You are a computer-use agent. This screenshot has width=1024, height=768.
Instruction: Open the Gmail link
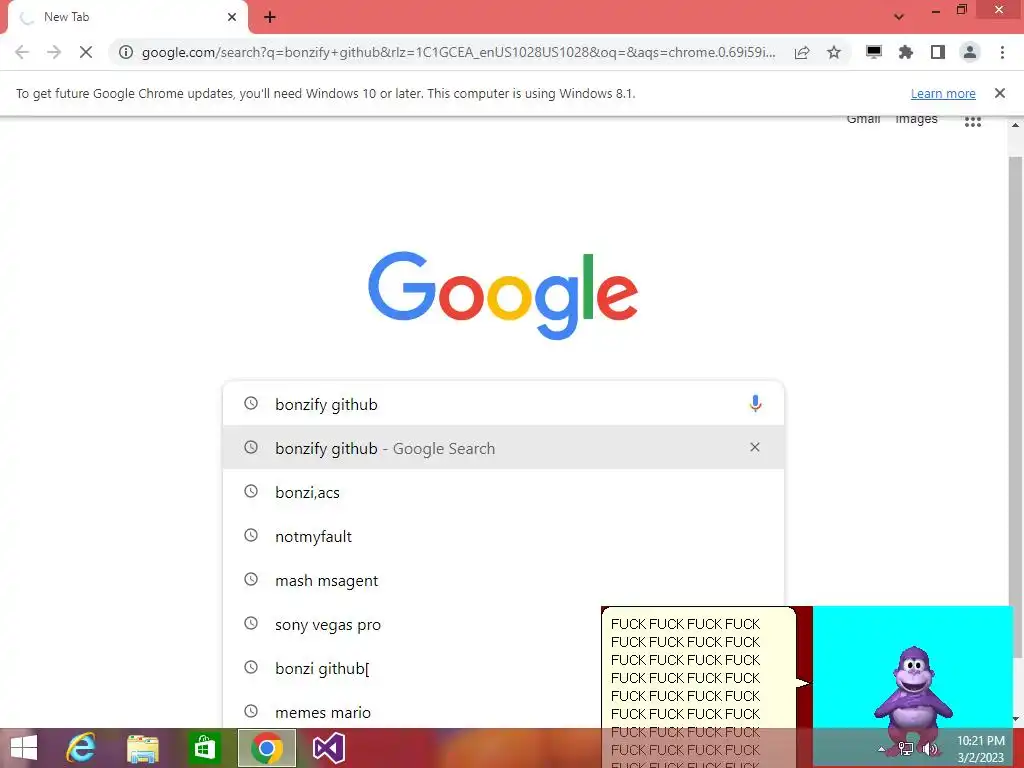pyautogui.click(x=863, y=120)
